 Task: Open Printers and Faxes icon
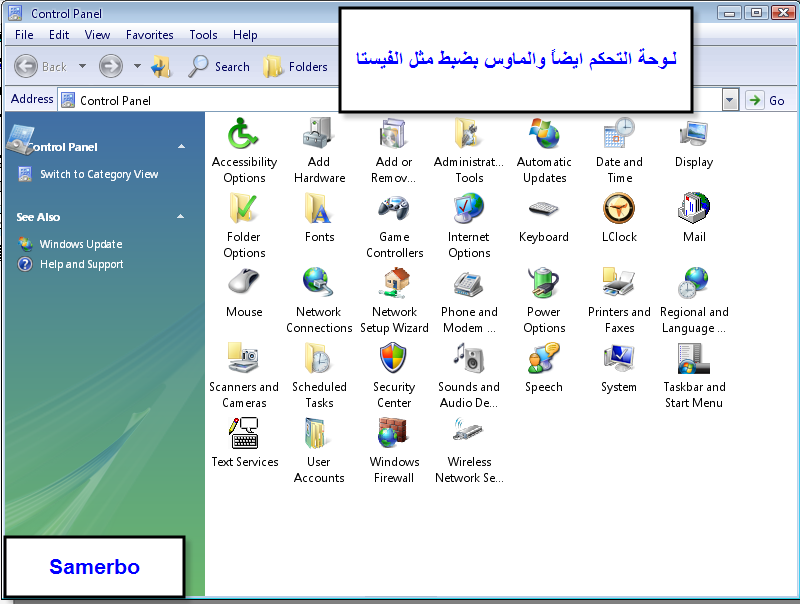[619, 284]
